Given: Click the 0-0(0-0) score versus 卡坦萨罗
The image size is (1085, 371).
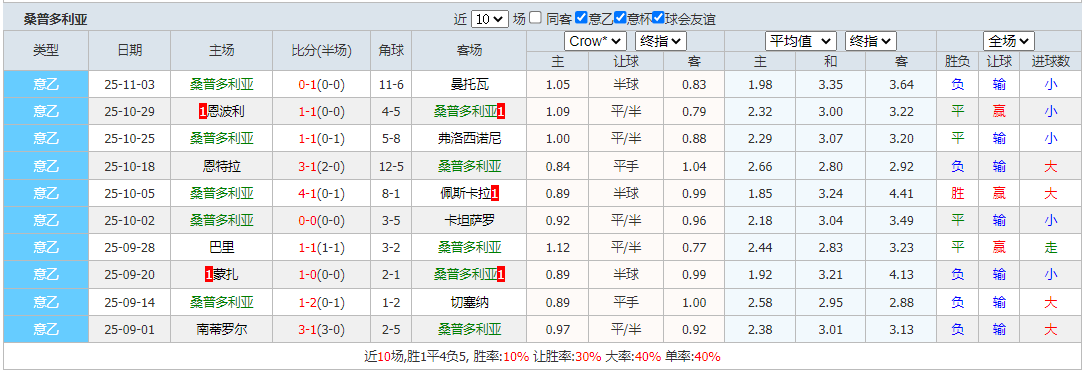Looking at the screenshot, I should click(x=322, y=221).
